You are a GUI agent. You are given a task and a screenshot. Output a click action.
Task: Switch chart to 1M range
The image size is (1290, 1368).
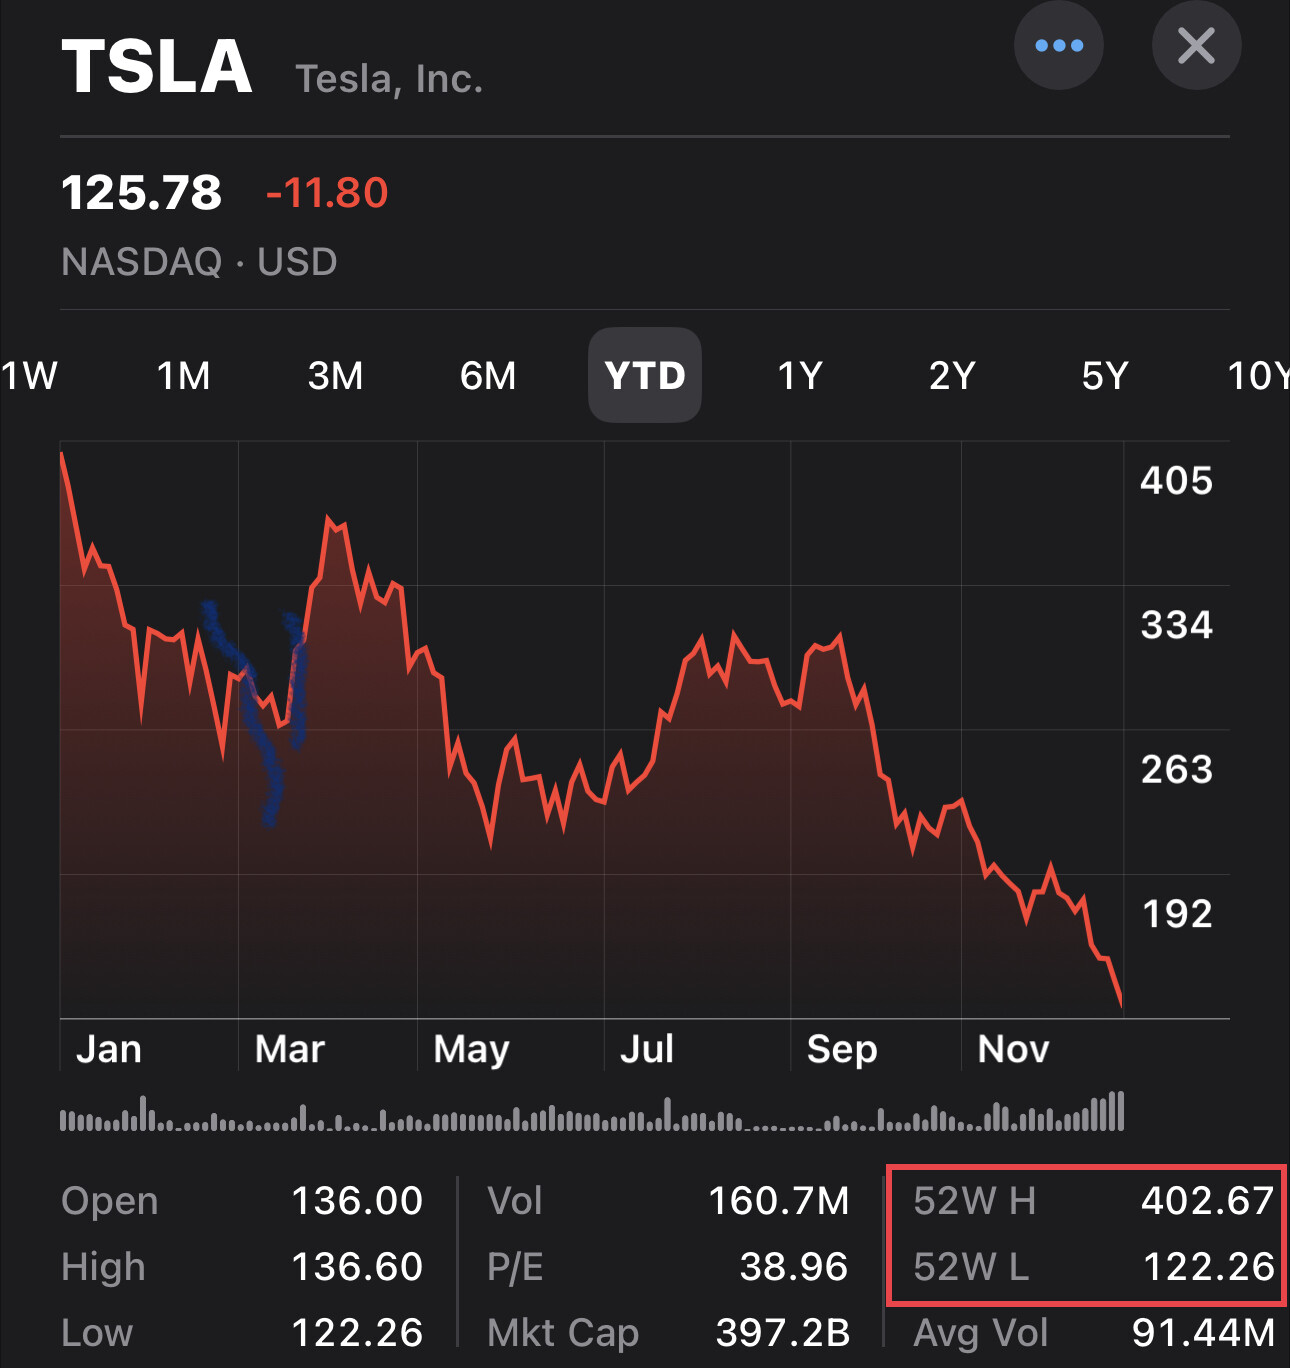(184, 376)
